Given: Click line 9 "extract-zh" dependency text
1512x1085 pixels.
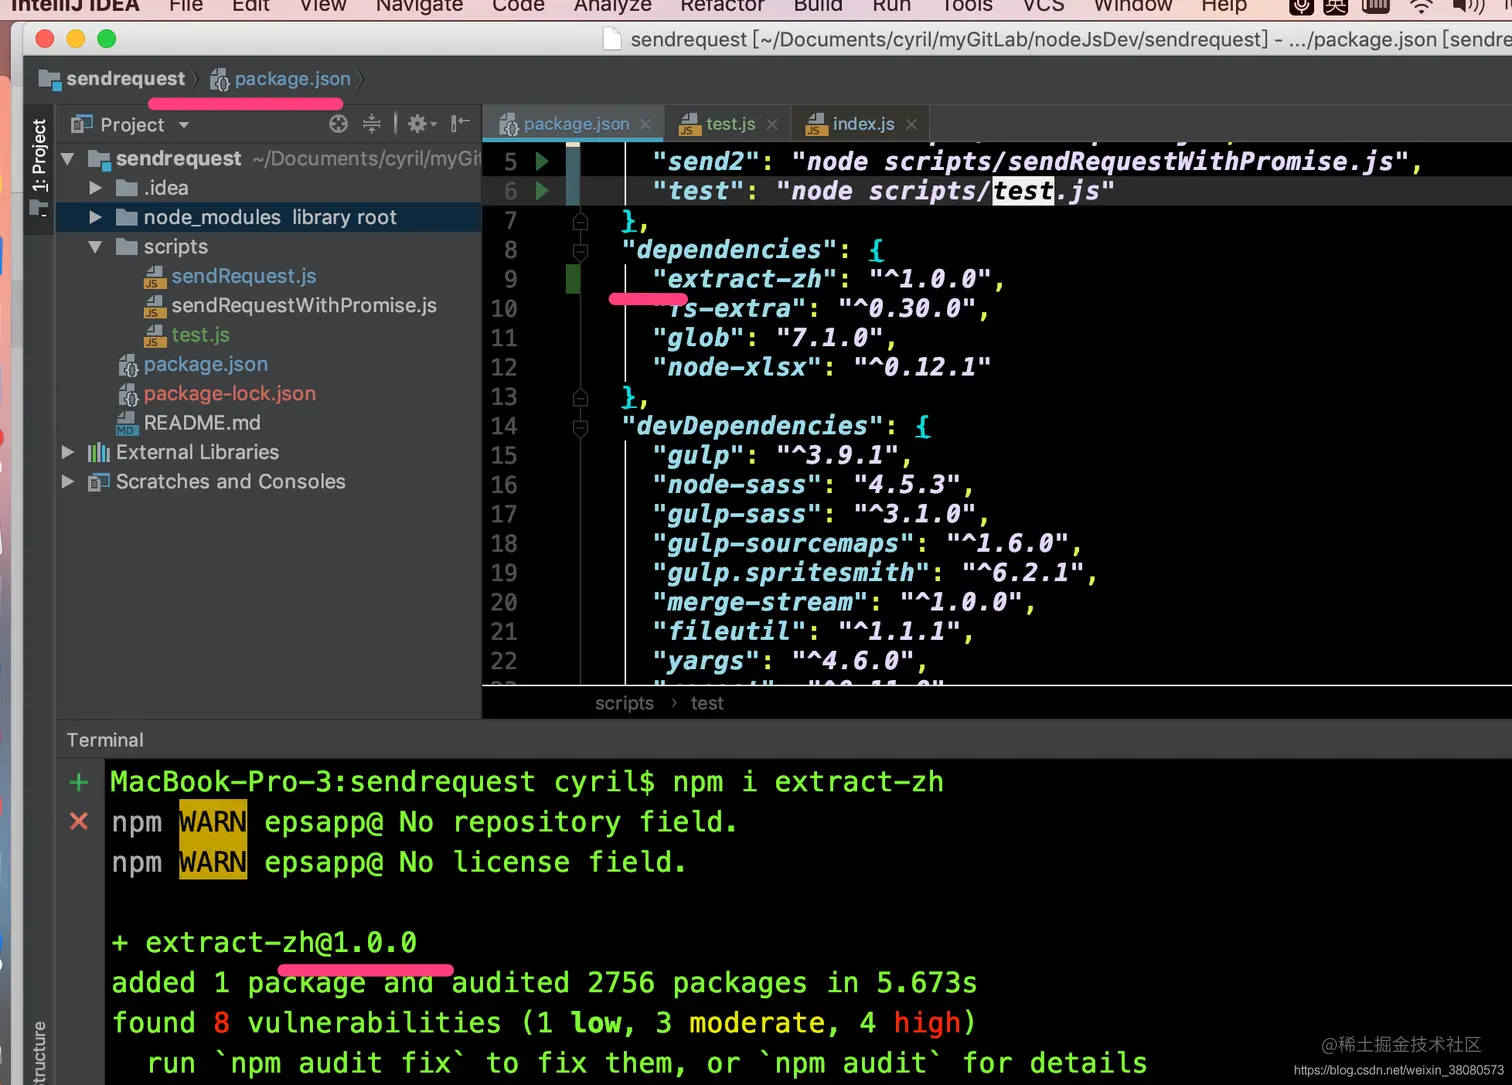Looking at the screenshot, I should tap(744, 279).
